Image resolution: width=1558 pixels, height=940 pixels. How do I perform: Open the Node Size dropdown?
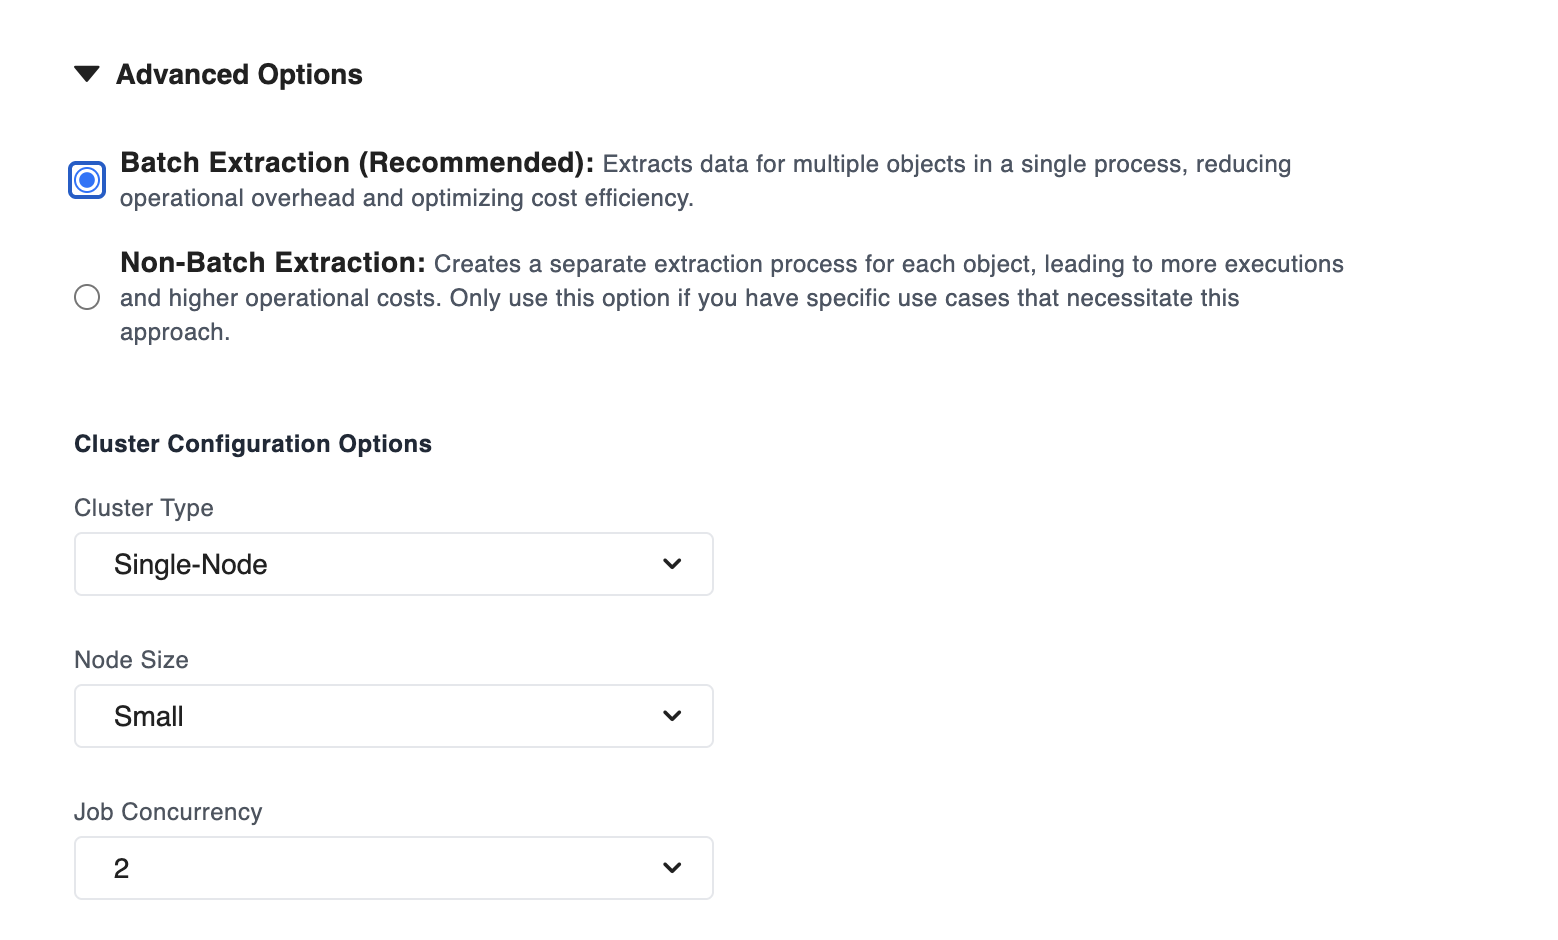[x=393, y=716]
